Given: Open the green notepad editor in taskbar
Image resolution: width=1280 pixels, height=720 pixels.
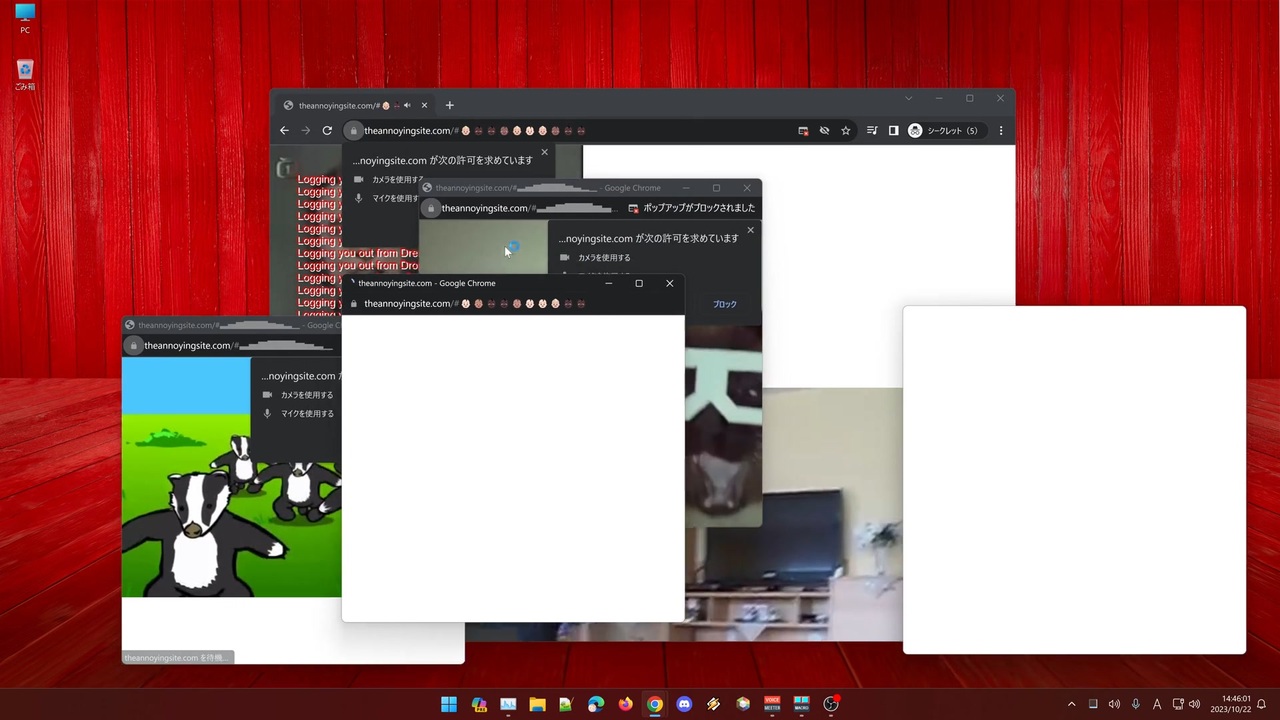Looking at the screenshot, I should (566, 704).
